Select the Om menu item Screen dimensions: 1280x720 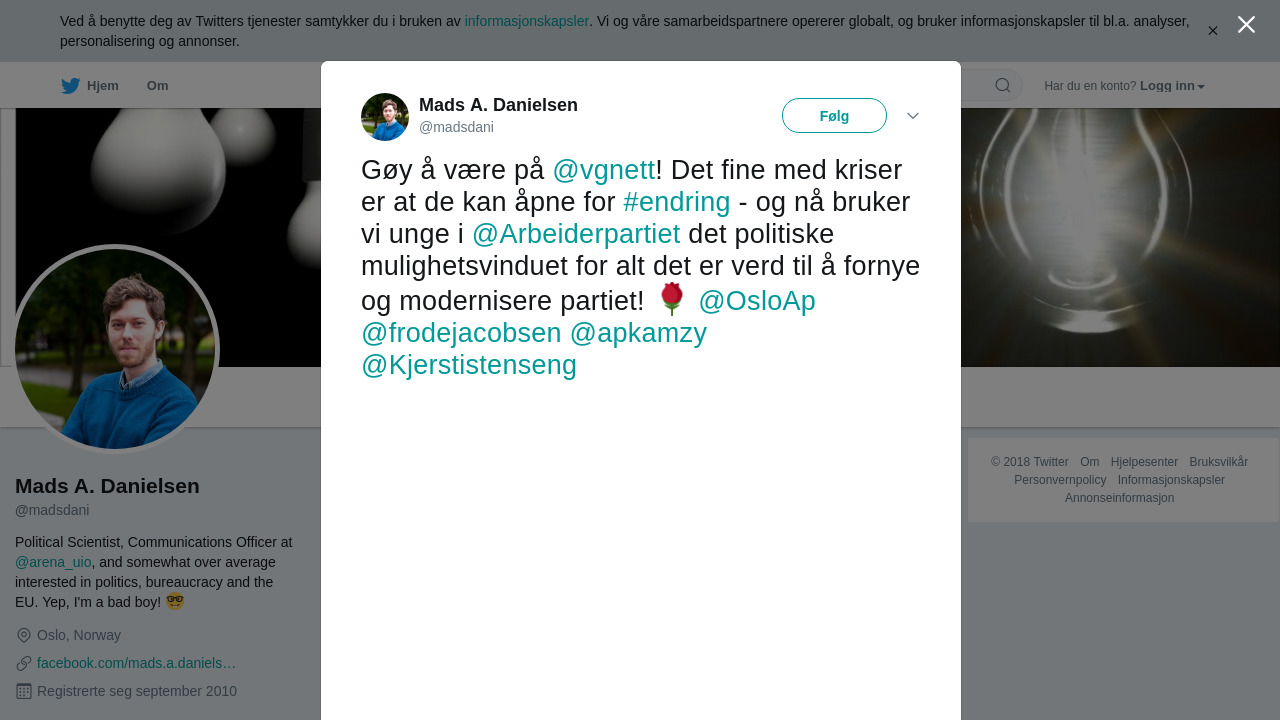[158, 86]
